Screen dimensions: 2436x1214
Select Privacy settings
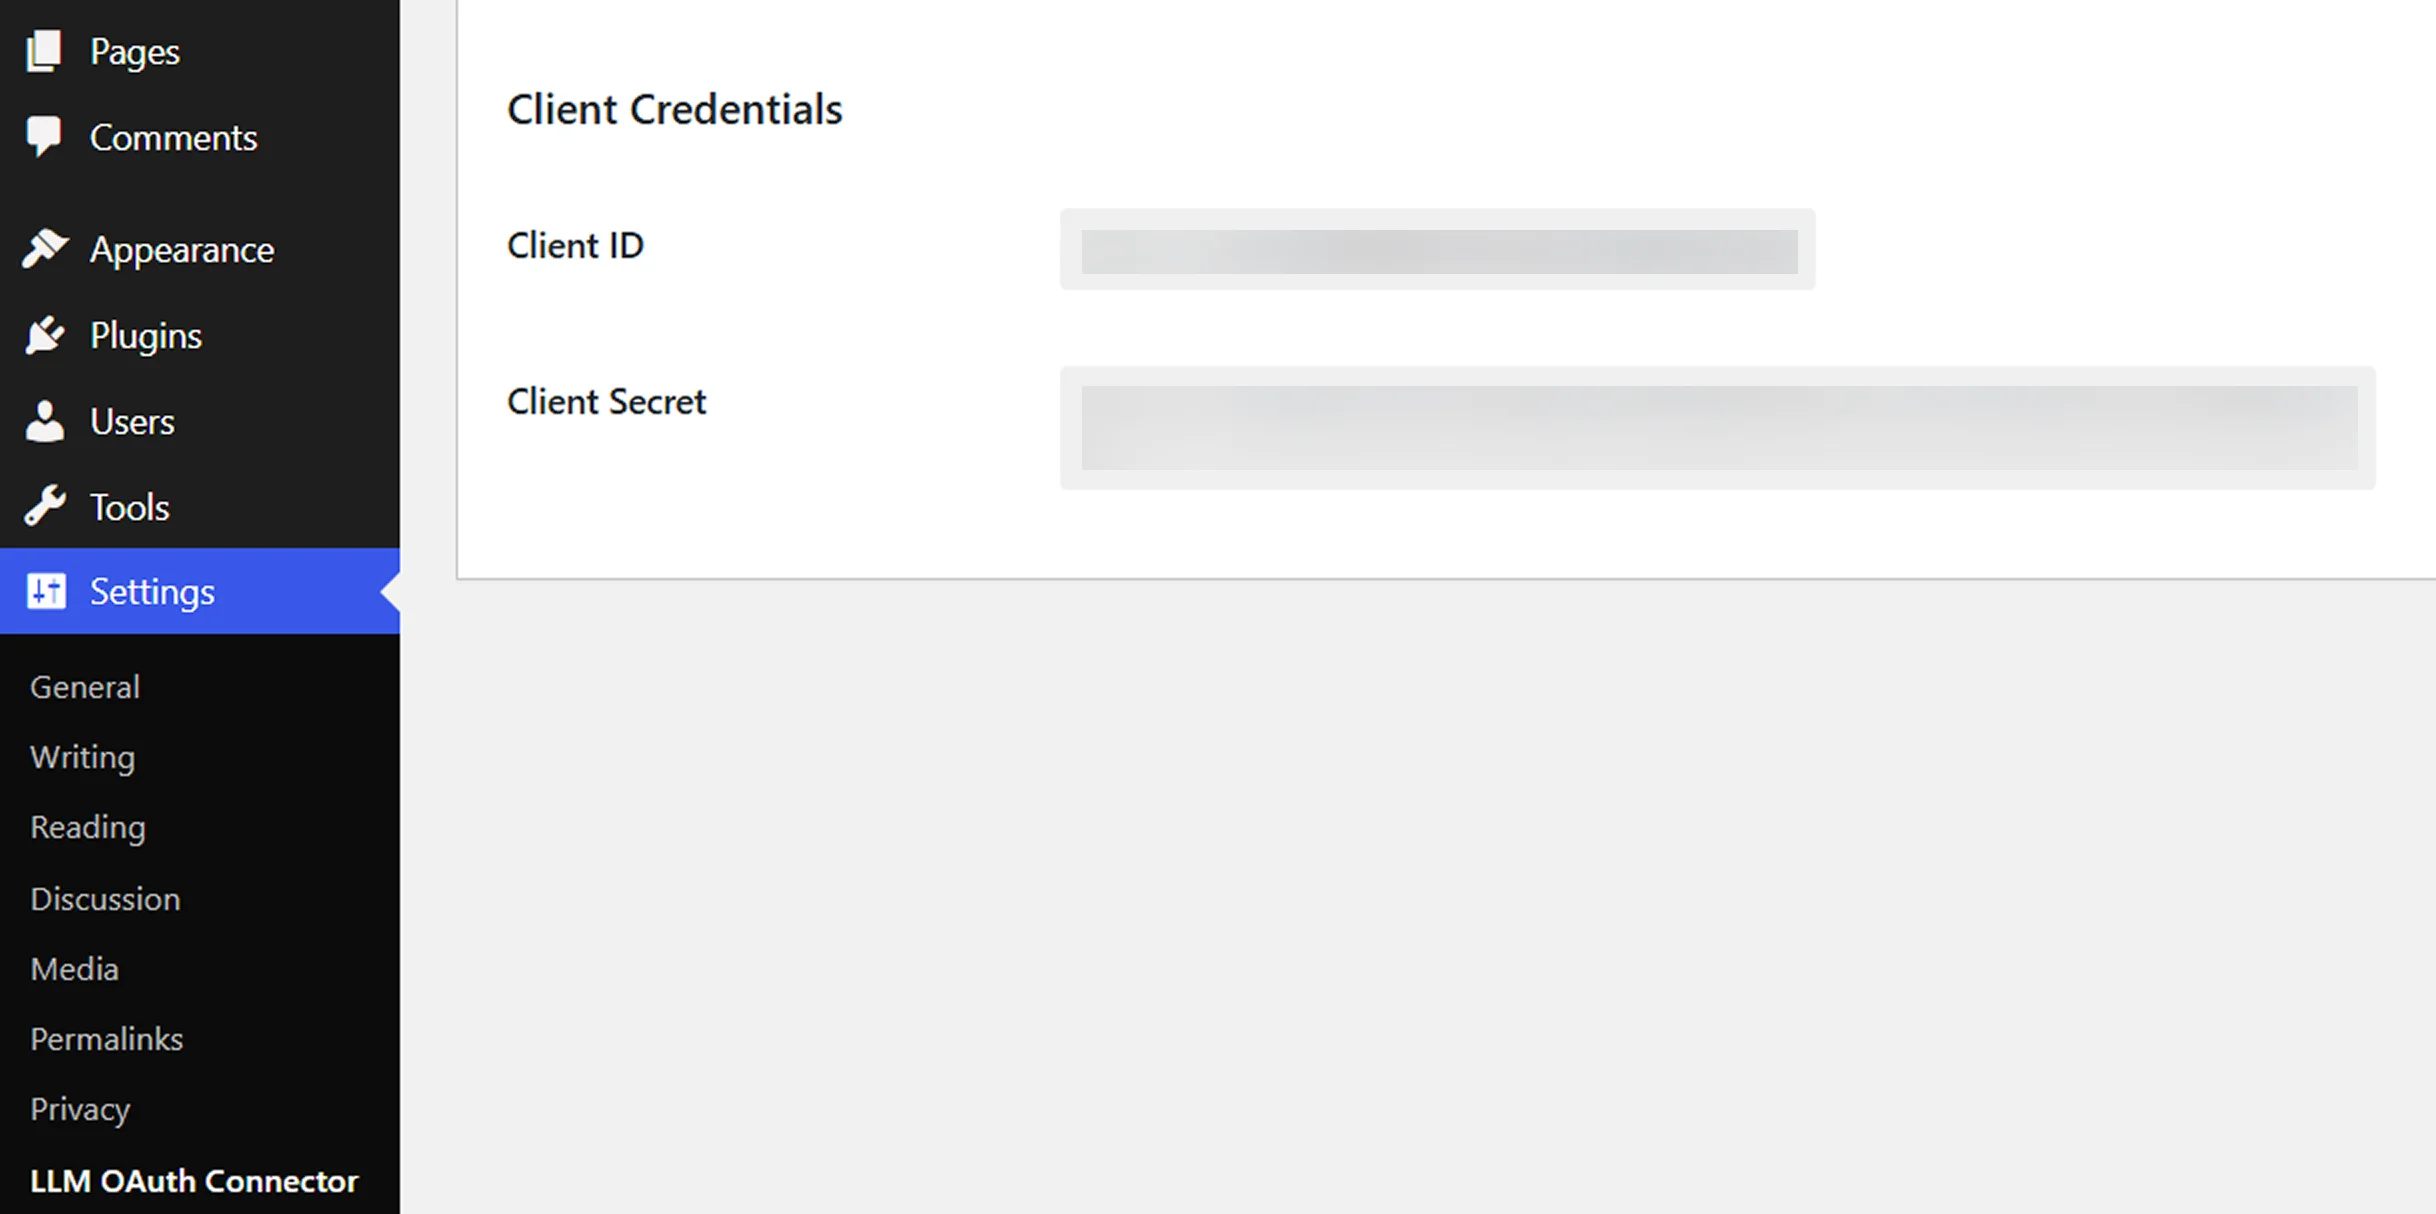(79, 1108)
